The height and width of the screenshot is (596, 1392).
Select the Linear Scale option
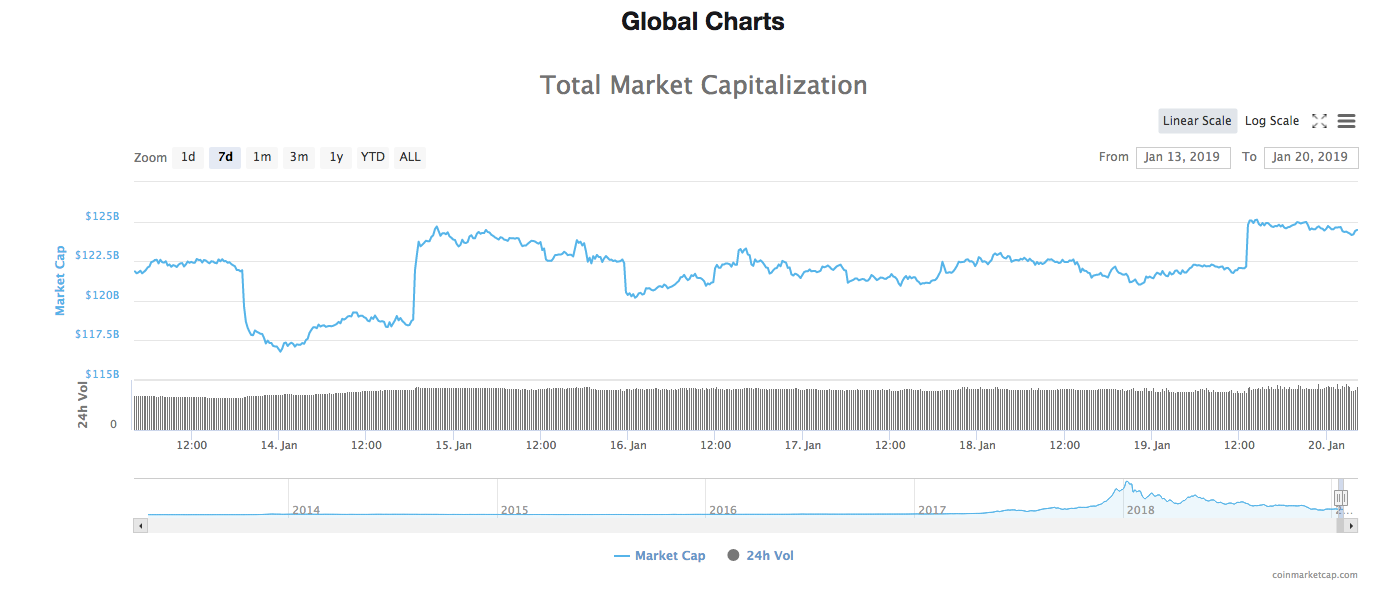pyautogui.click(x=1197, y=120)
